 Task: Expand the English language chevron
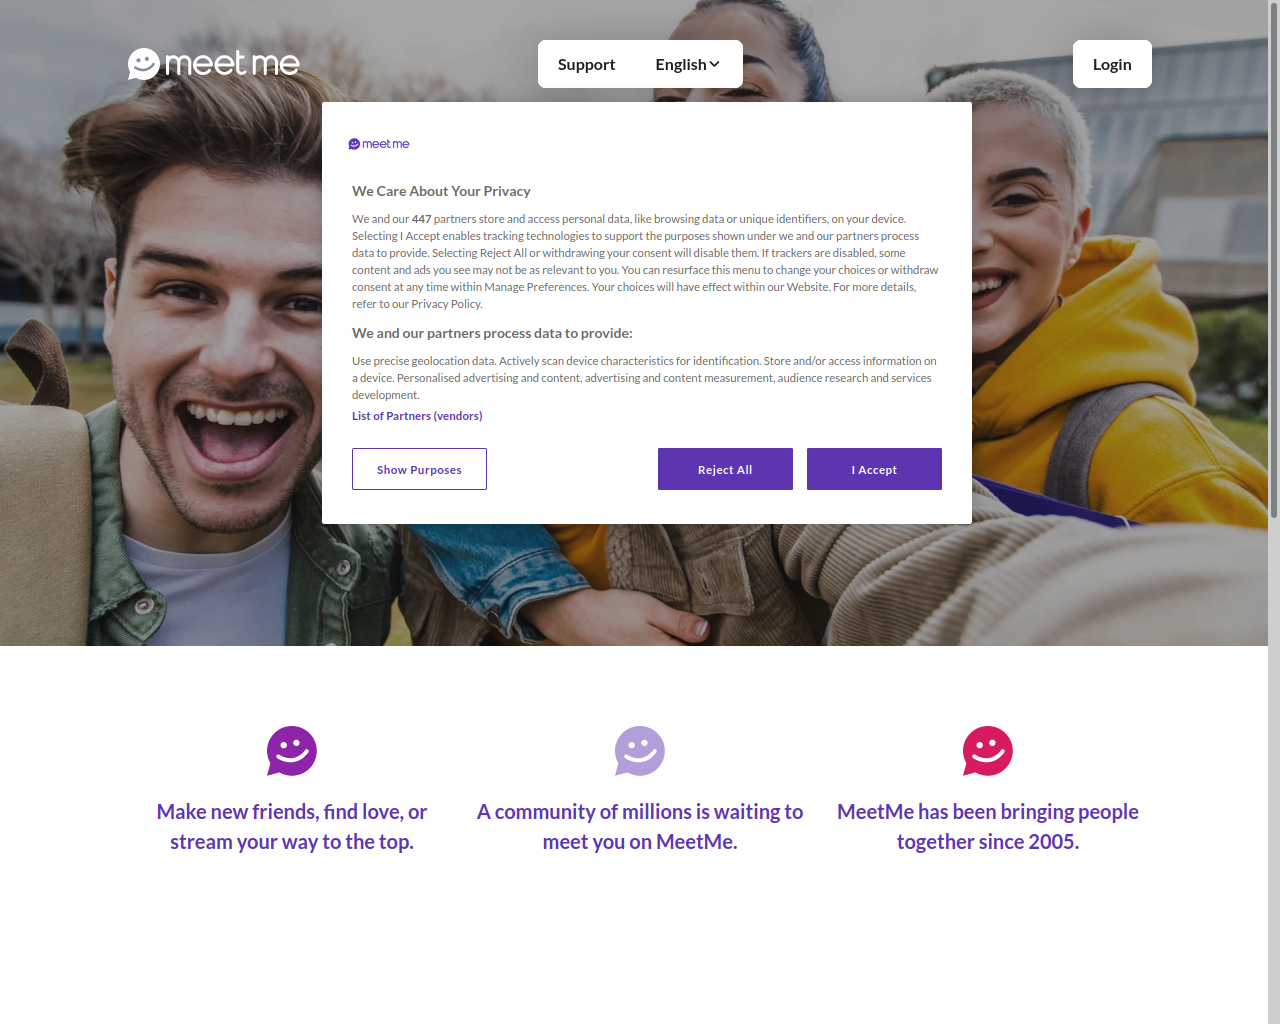coord(715,65)
